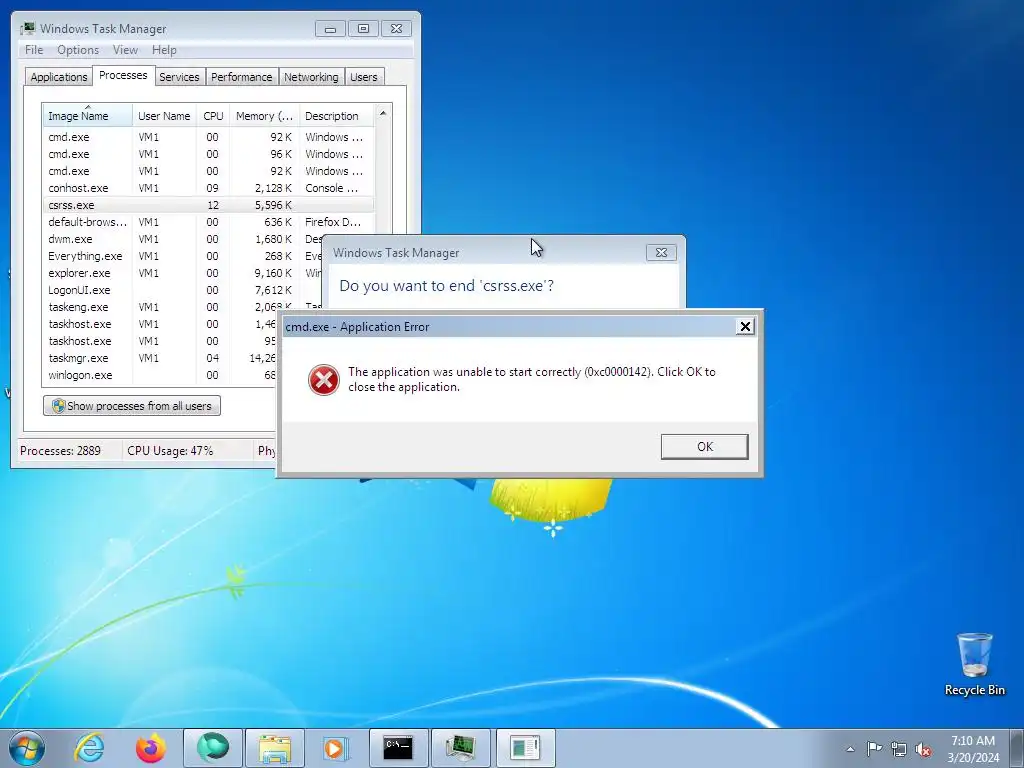
Task: Open the Help menu in Task Manager
Action: [164, 50]
